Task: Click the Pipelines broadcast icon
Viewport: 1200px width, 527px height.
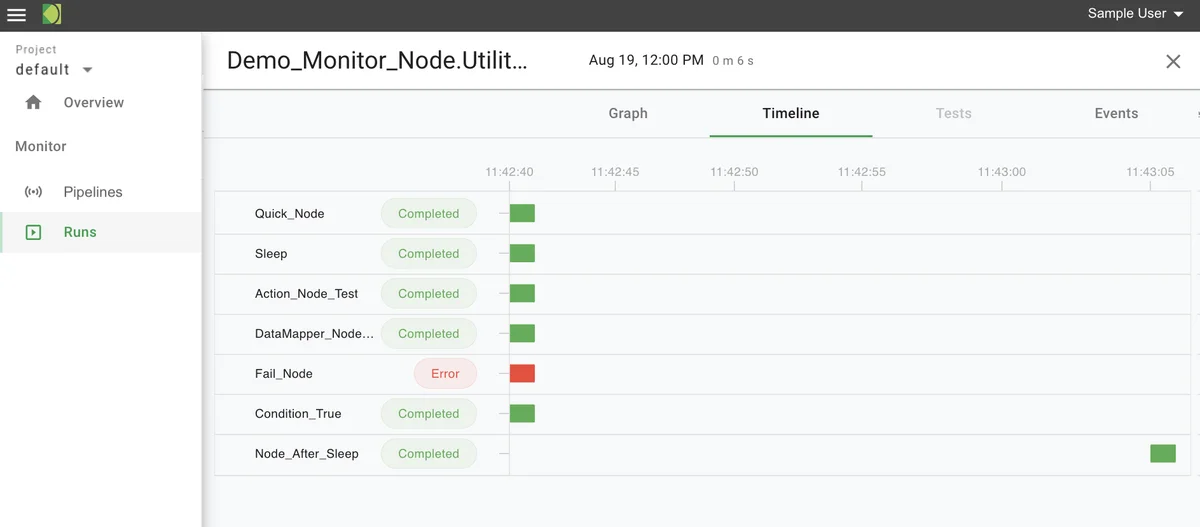Action: click(x=33, y=192)
